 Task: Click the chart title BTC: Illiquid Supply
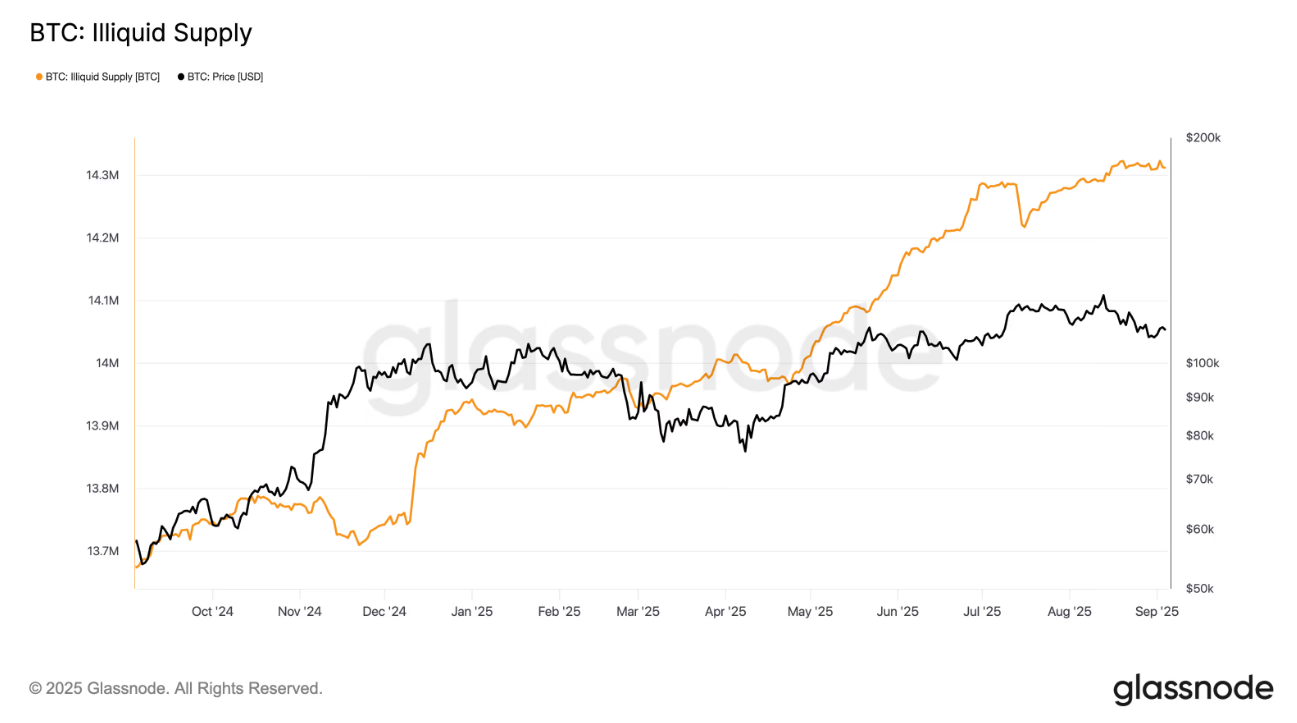click(x=141, y=33)
